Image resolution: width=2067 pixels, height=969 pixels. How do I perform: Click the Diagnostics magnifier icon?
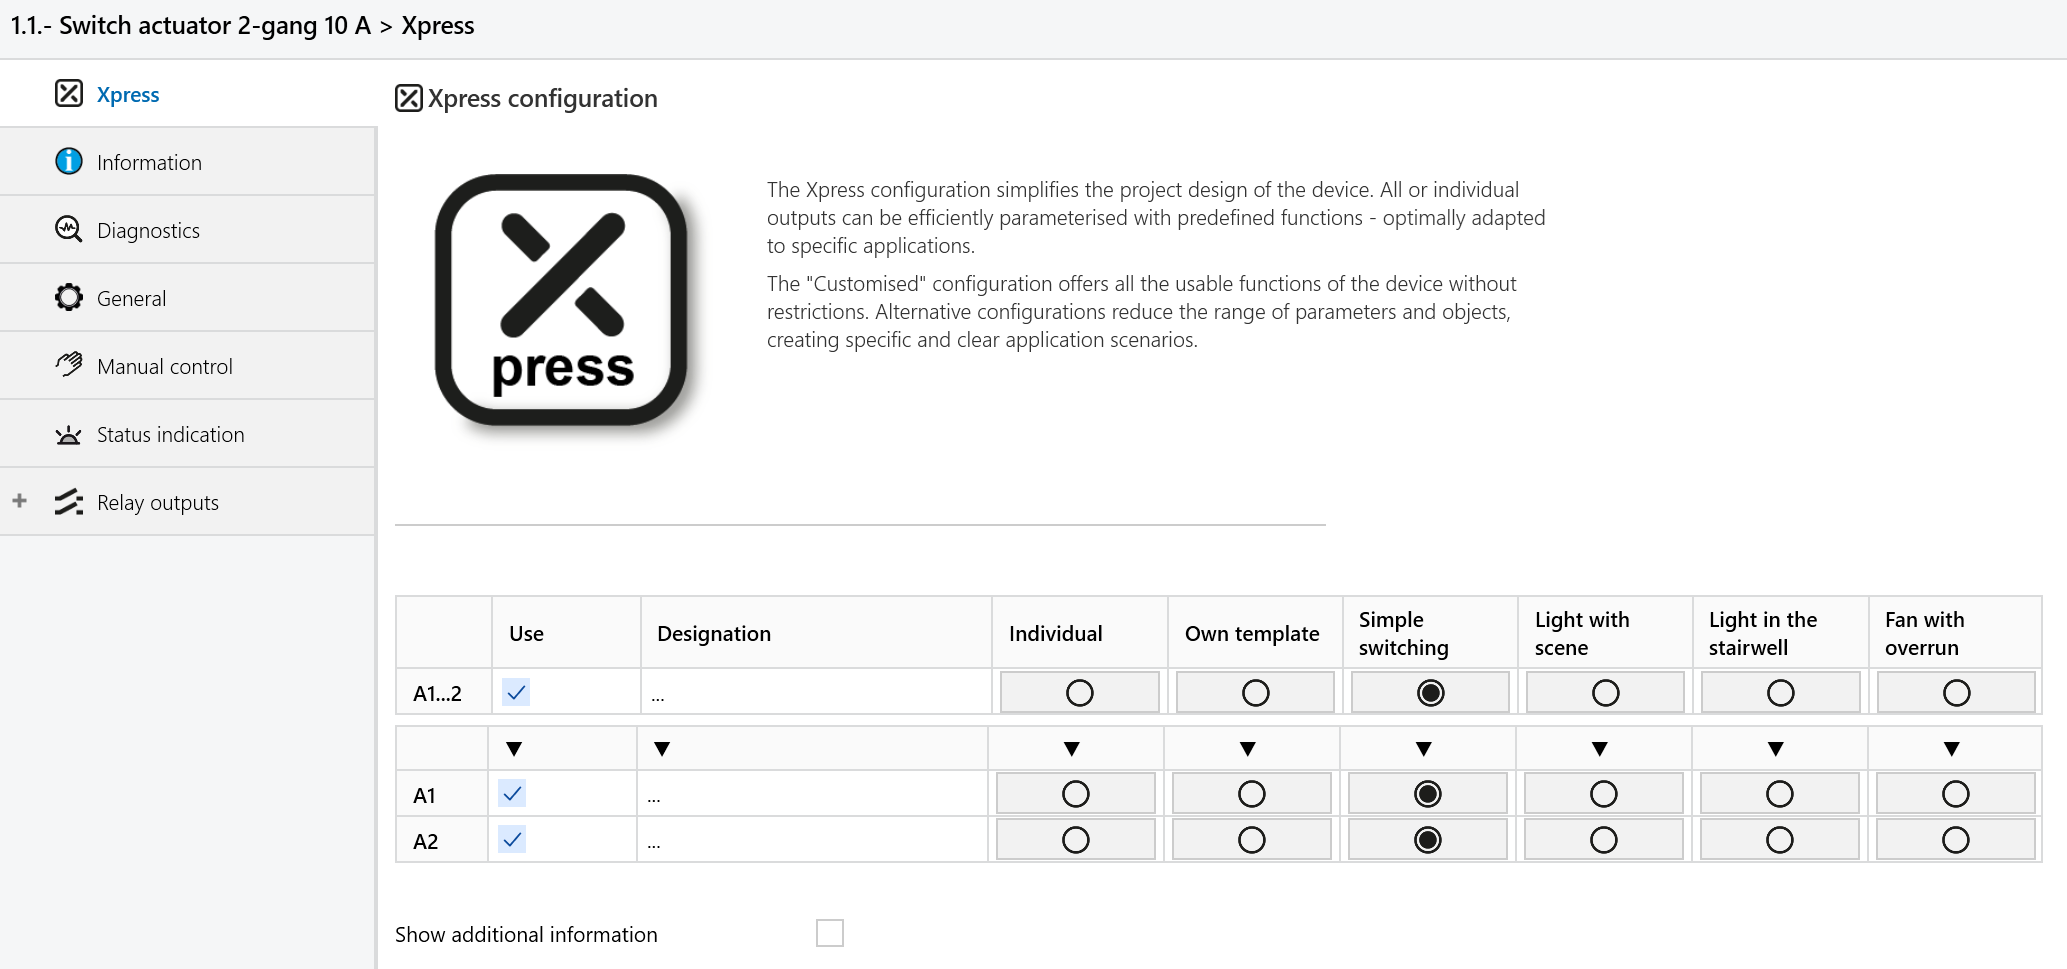click(x=69, y=229)
